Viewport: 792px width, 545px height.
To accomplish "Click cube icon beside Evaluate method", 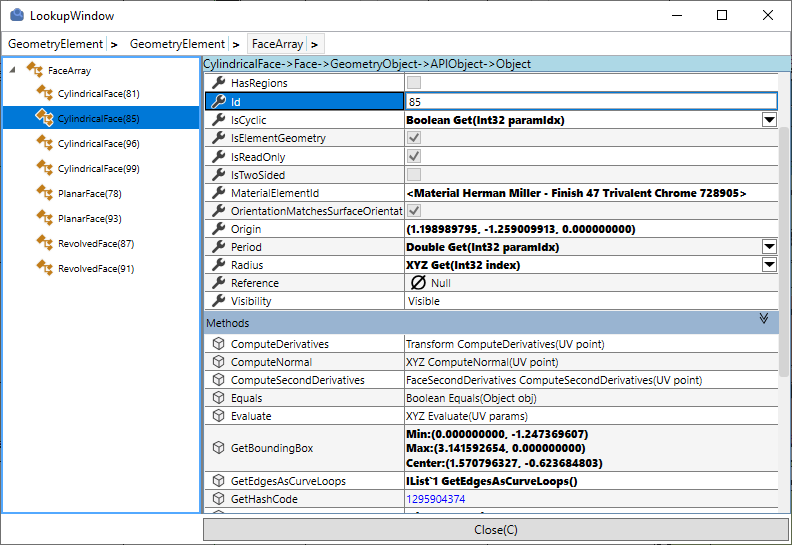I will pyautogui.click(x=218, y=416).
